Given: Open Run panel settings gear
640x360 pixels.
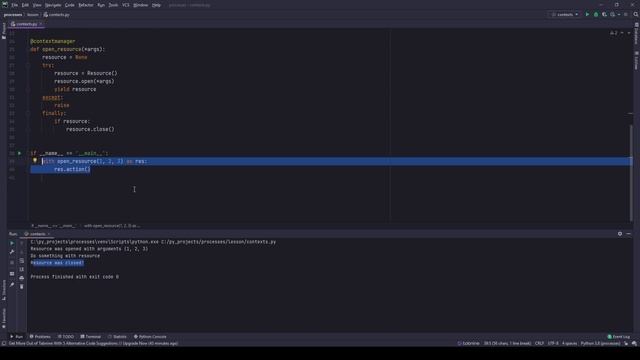Looking at the screenshot, I should coord(620,234).
